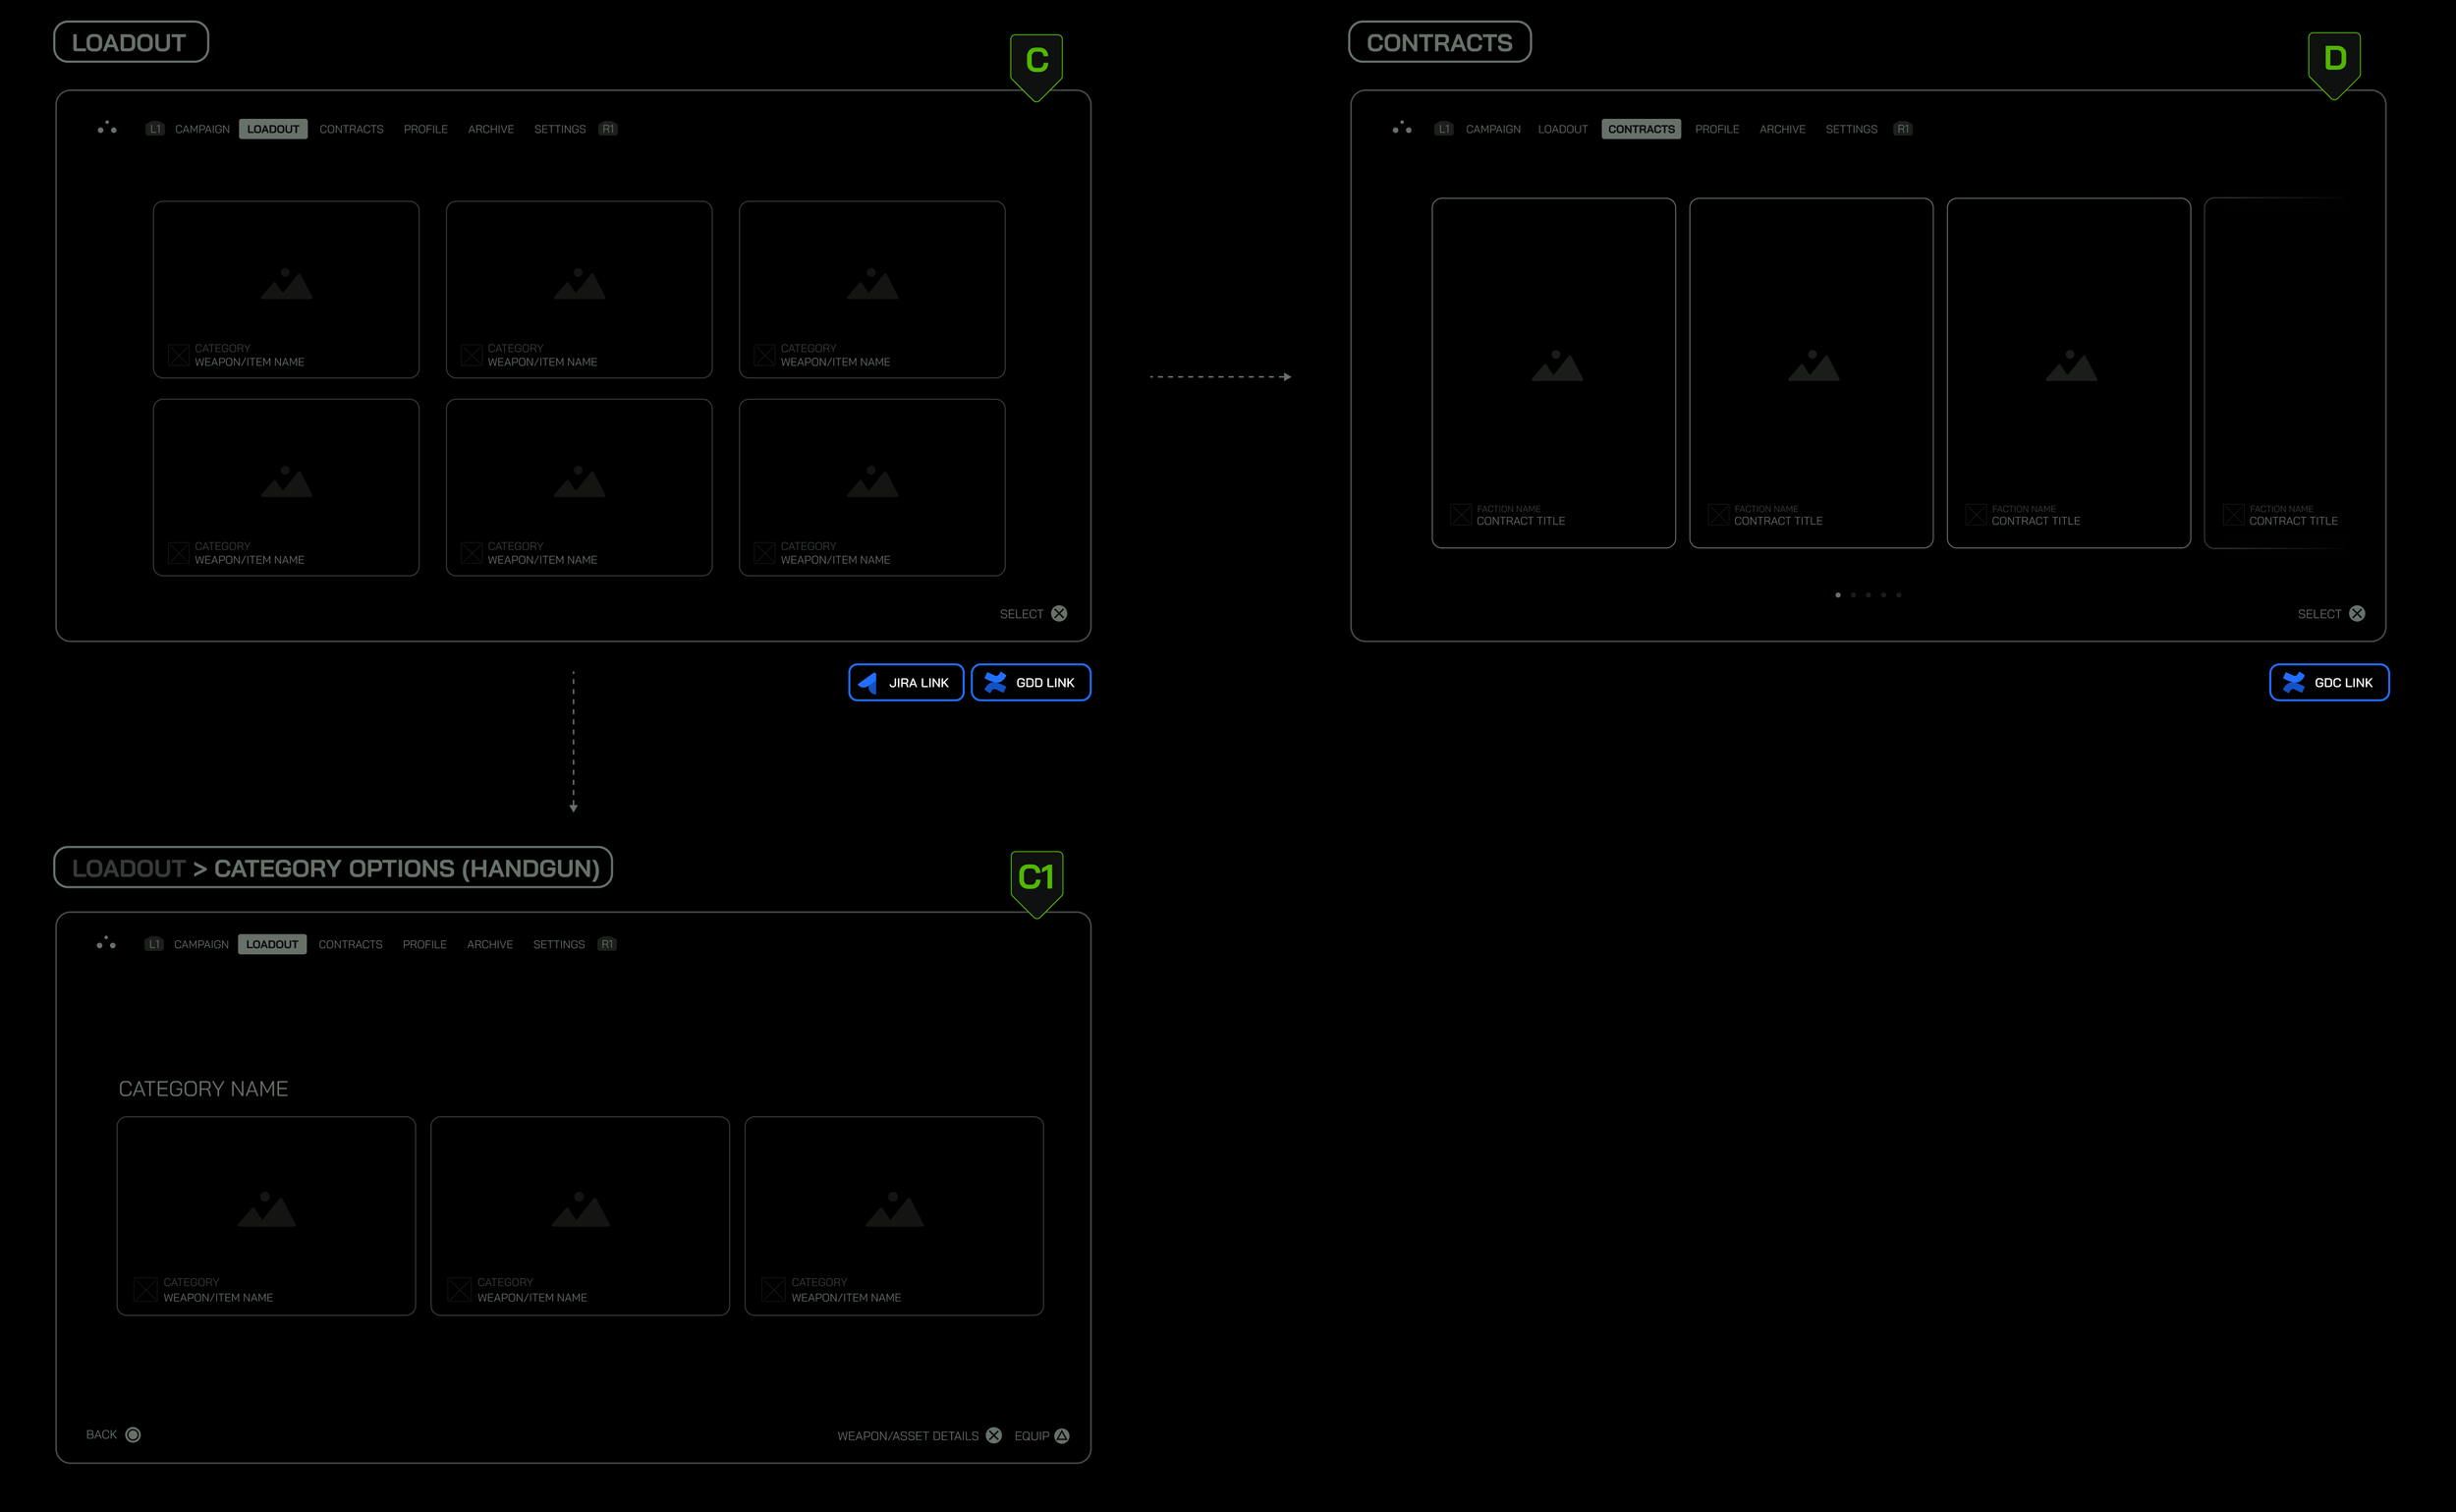Select the highlighted CONTRACTS tab in Contracts frame

tap(1641, 129)
